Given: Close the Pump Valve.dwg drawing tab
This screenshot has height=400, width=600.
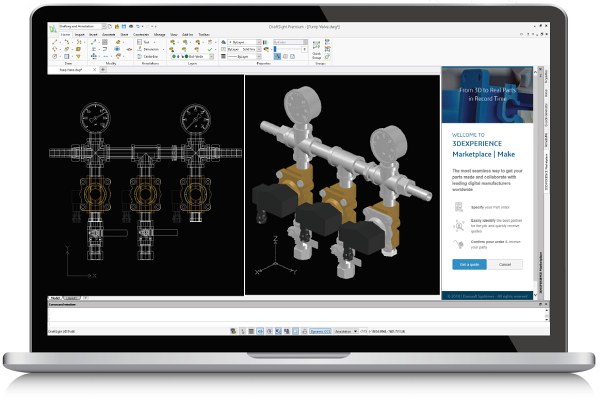Looking at the screenshot, I should 94,70.
